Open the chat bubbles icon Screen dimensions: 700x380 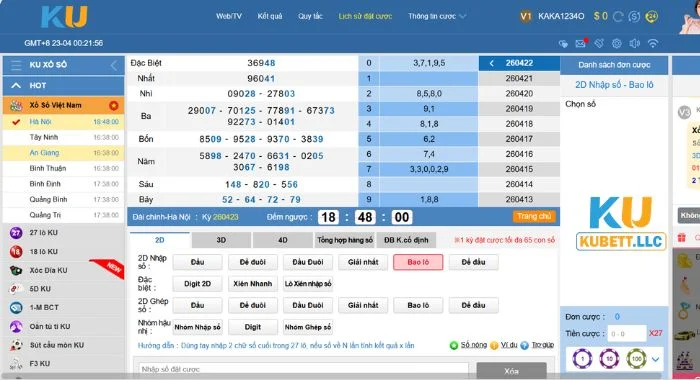563,44
